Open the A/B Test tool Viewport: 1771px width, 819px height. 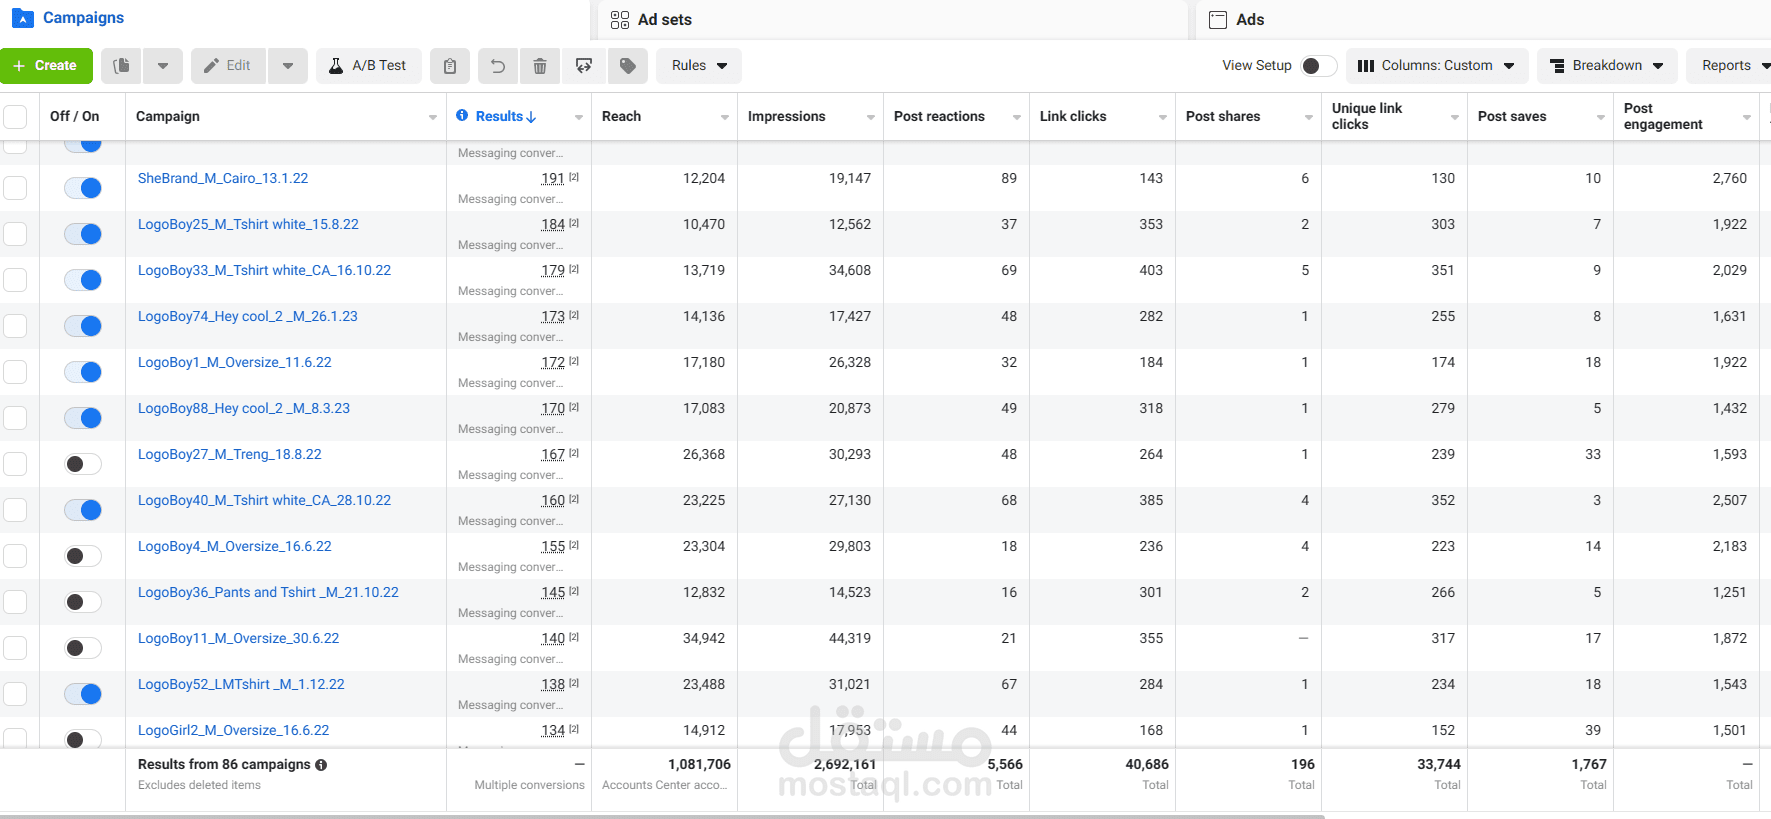point(368,66)
